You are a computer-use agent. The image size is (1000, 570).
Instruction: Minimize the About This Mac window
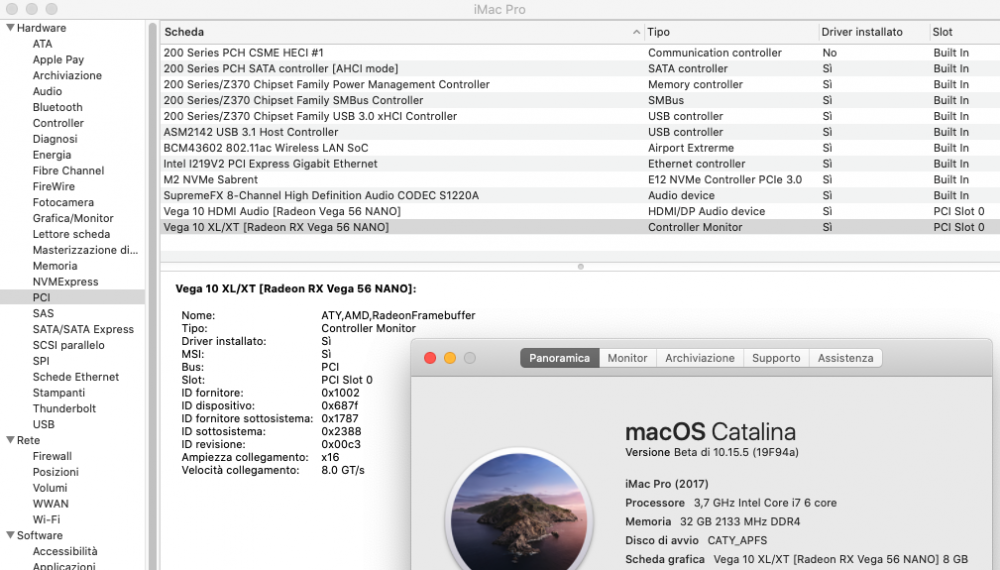click(450, 358)
